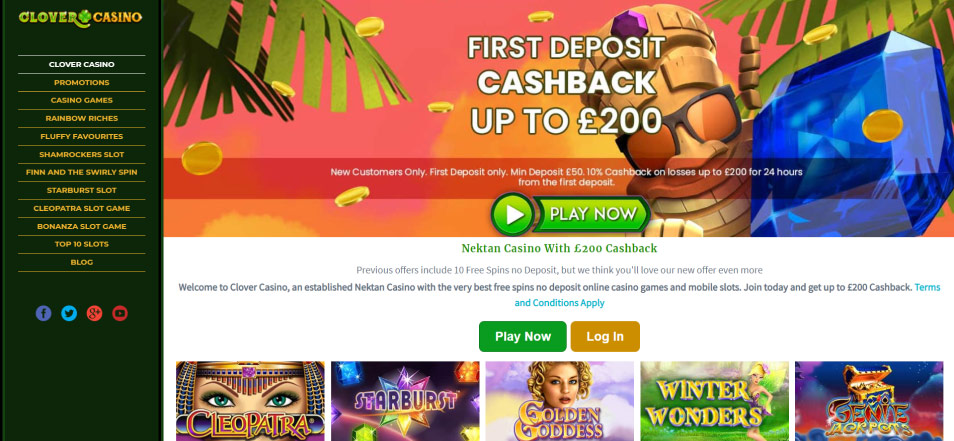Viewport: 954px width, 441px height.
Task: Open the Promotions menu item
Action: coord(82,82)
